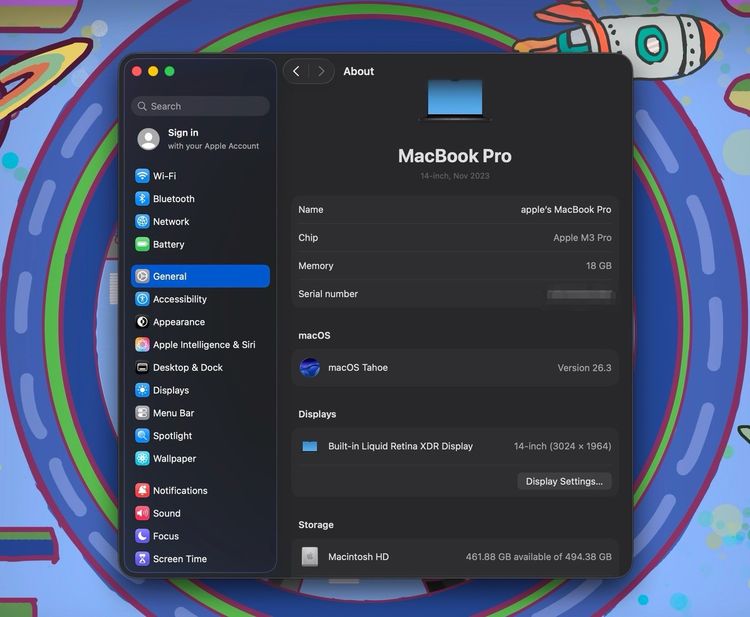The width and height of the screenshot is (750, 617).
Task: Click the "Serial number" label
Action: tap(328, 294)
